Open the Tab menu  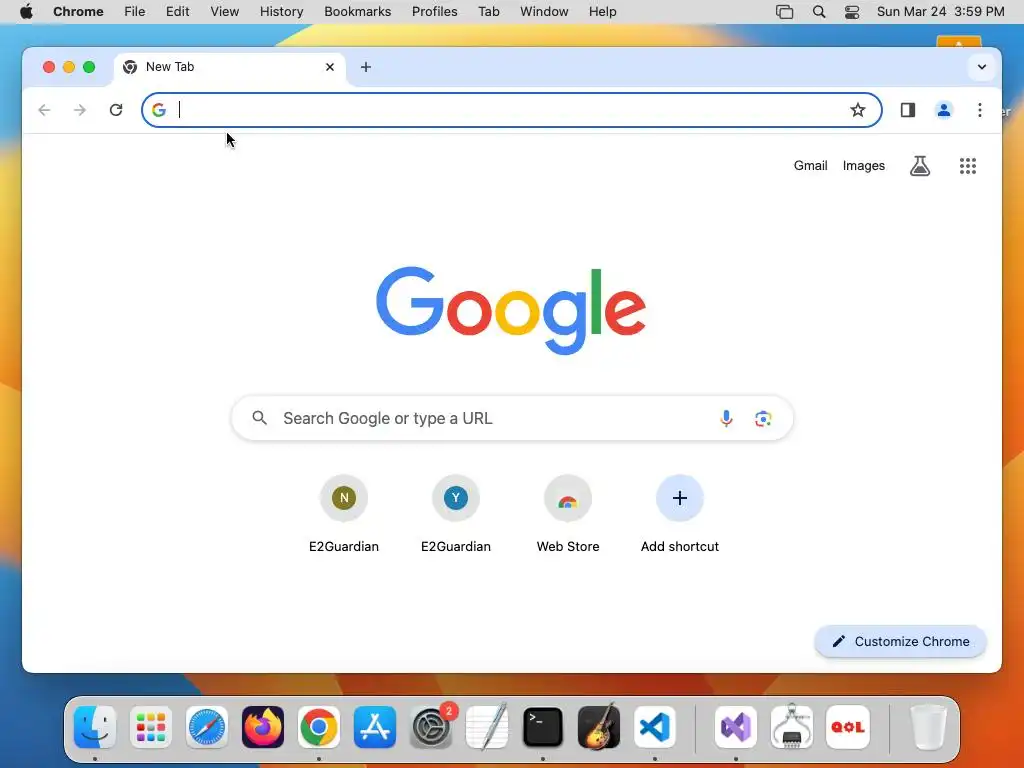488,12
